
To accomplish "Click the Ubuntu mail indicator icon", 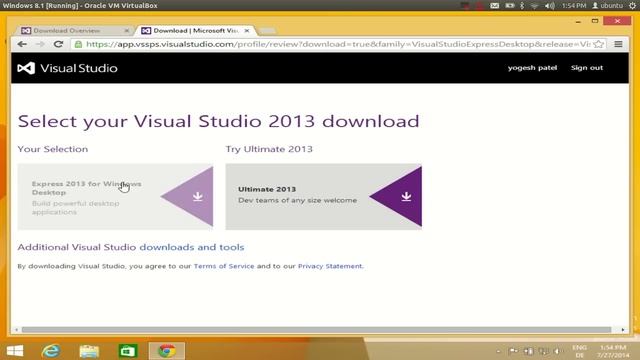I will pos(494,5).
